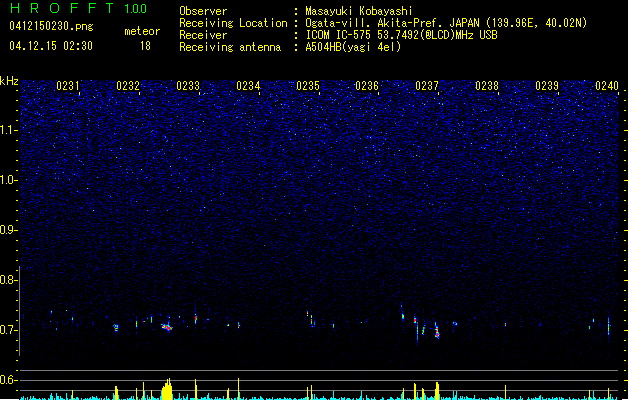Image resolution: width=629 pixels, height=400 pixels.
Task: Click the widest yellow power peak before 0233
Action: point(167,389)
